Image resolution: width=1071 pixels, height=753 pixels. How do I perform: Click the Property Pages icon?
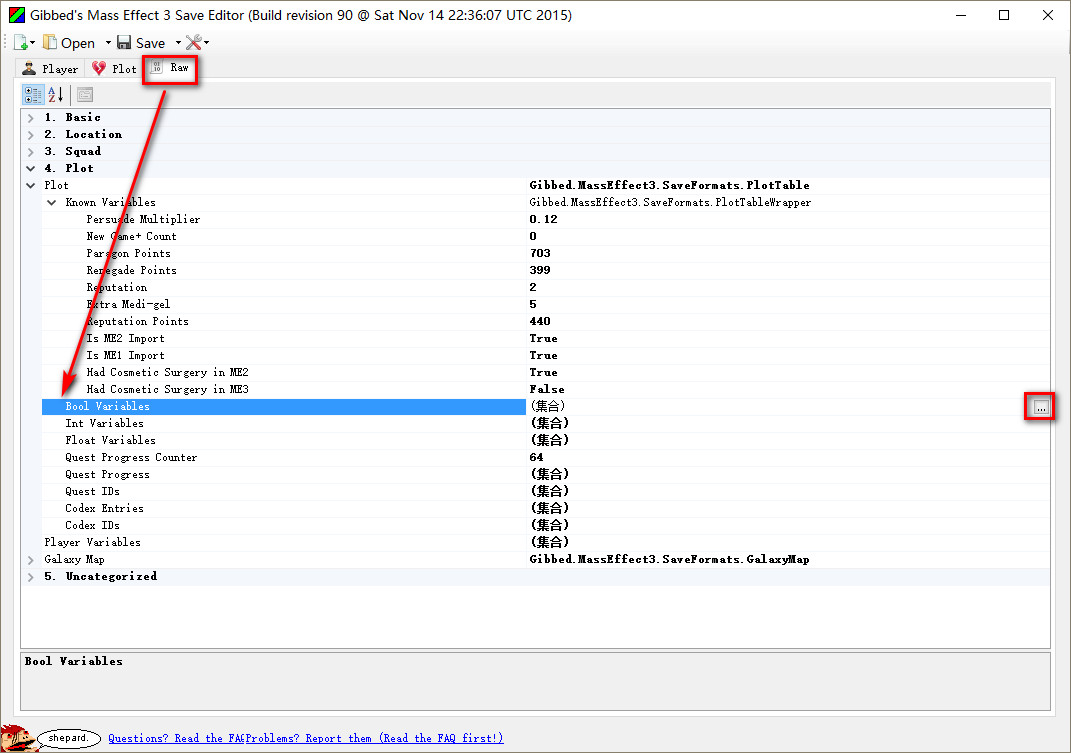85,94
